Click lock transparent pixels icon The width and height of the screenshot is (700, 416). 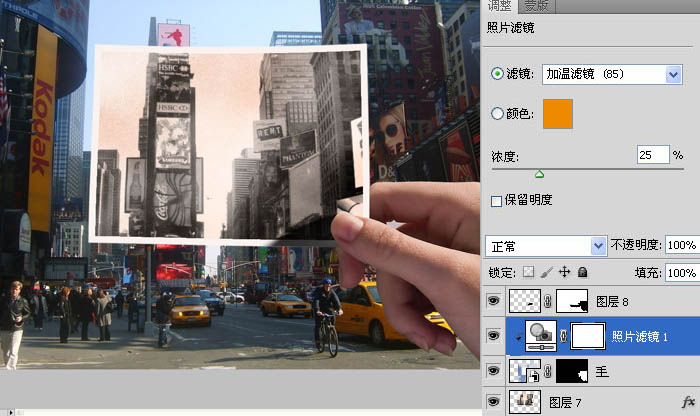(530, 272)
